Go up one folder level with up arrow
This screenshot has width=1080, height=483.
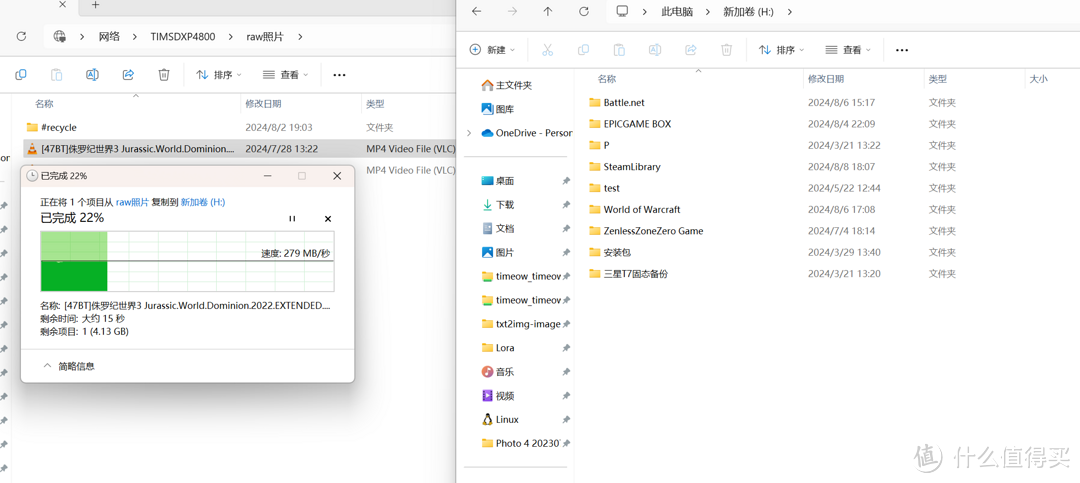click(548, 12)
